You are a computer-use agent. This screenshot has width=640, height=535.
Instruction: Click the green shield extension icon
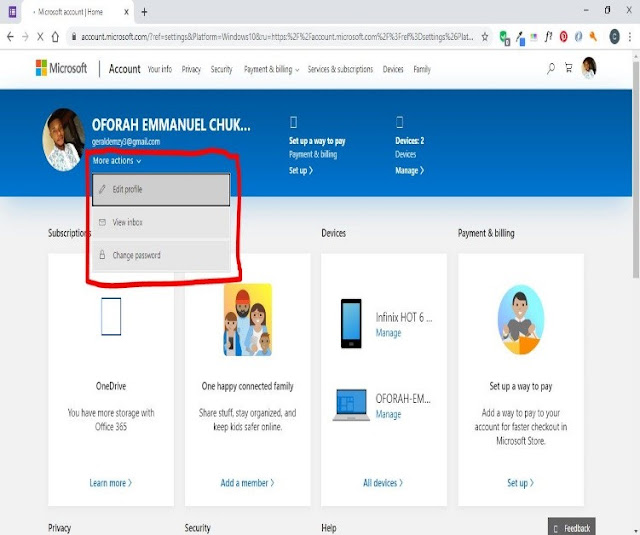[504, 38]
